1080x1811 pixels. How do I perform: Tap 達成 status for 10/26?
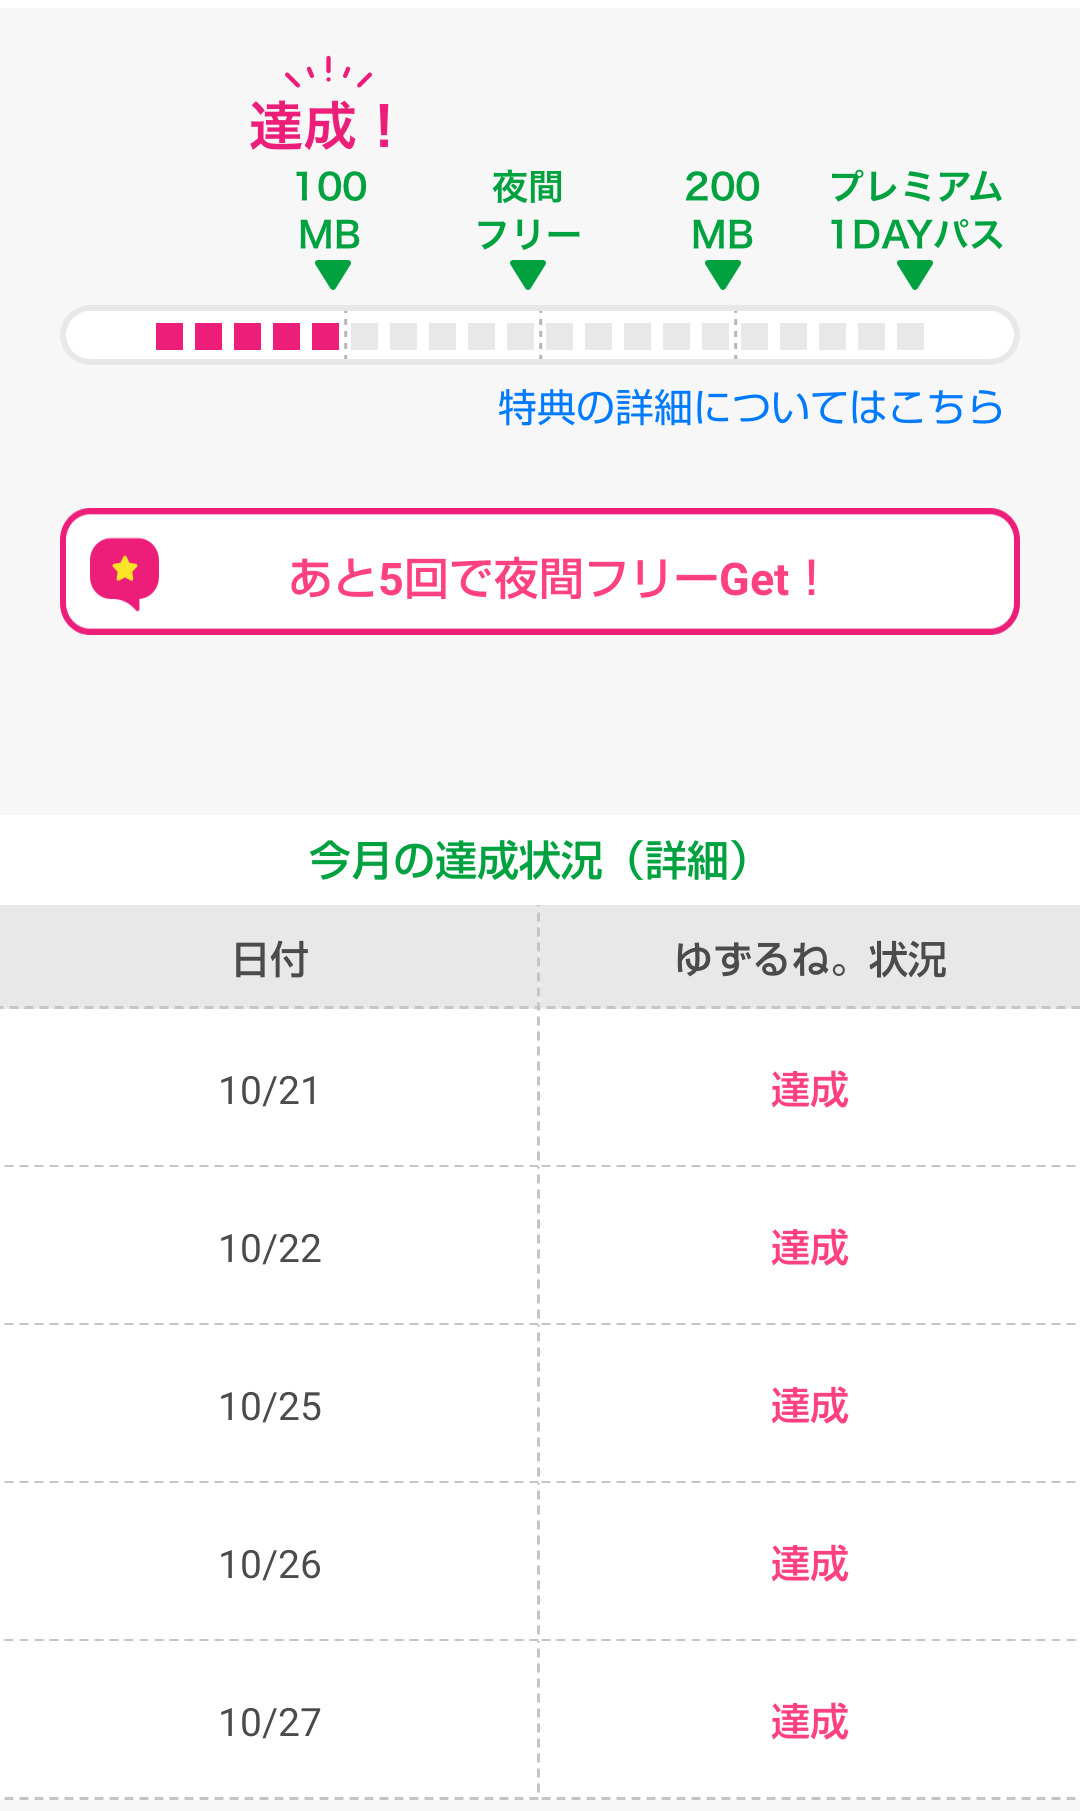pos(809,1564)
